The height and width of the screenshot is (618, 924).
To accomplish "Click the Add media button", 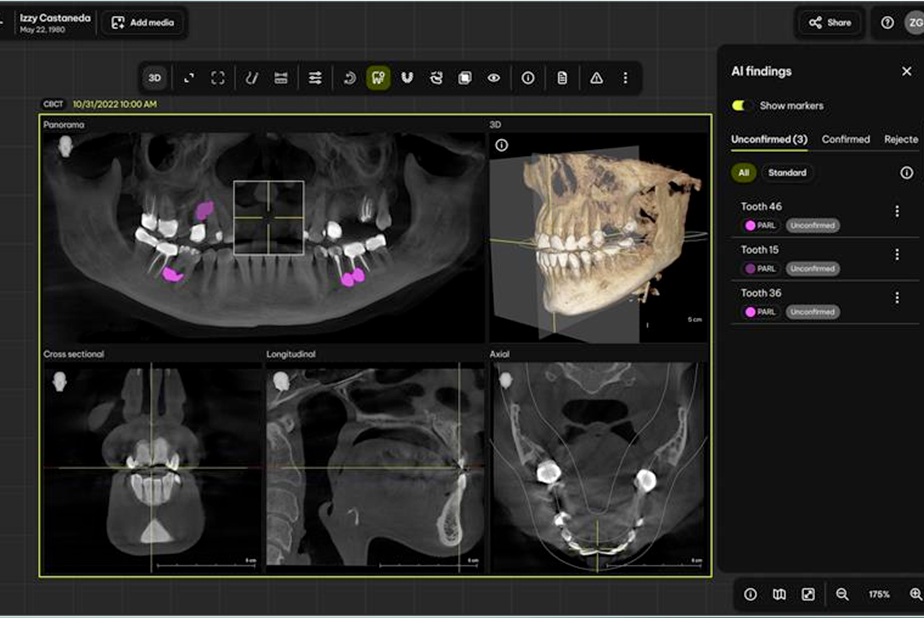I will (143, 22).
